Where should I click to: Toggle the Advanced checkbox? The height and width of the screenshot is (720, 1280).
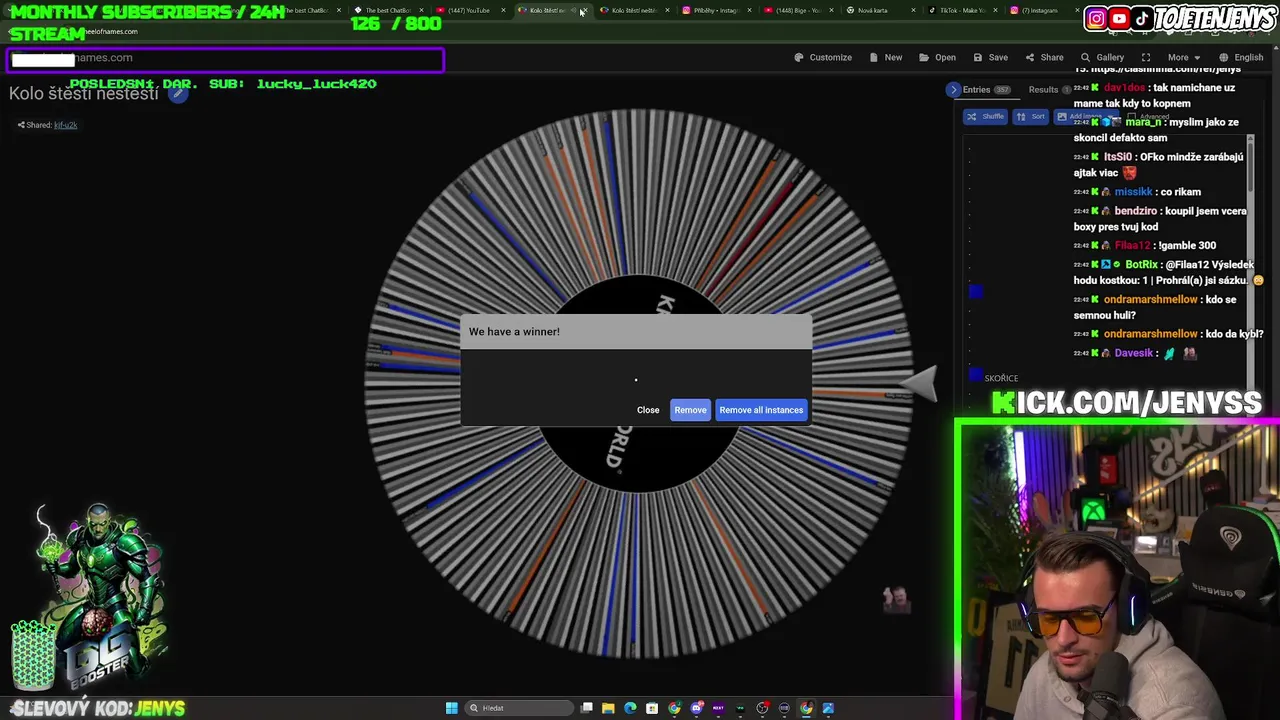(x=1133, y=117)
